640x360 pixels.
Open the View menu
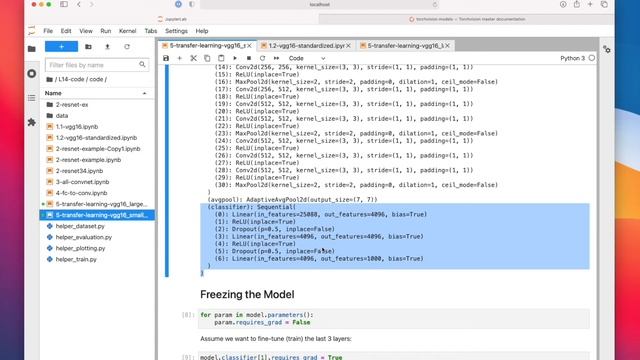coord(86,31)
